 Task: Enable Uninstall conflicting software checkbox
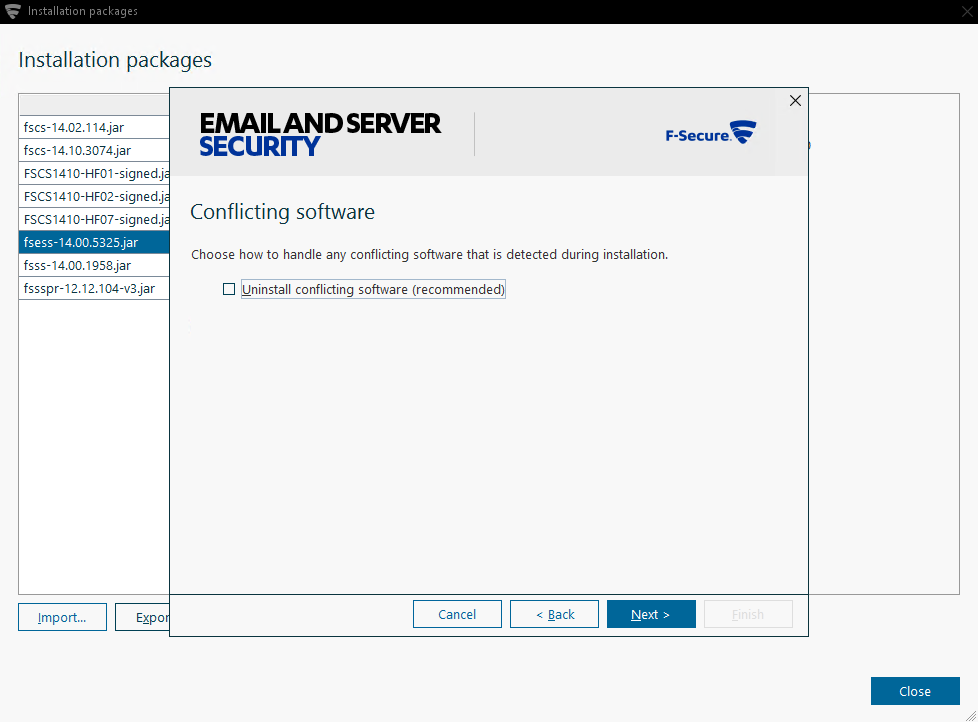pos(229,289)
